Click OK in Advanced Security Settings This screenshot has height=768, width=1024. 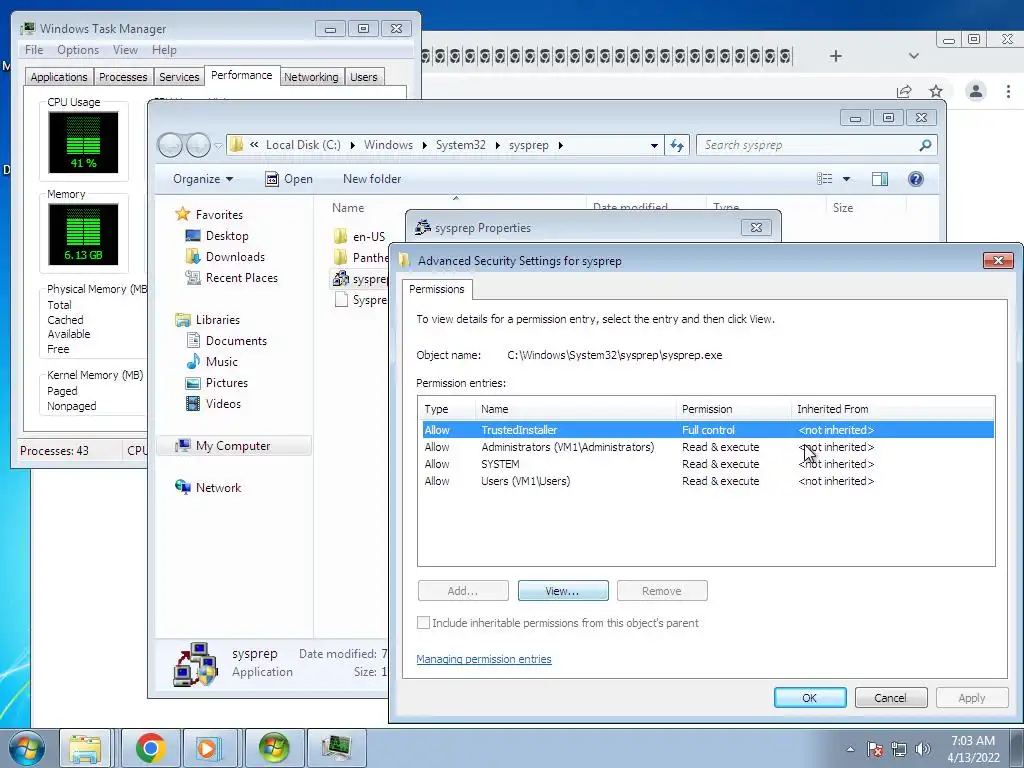point(810,697)
